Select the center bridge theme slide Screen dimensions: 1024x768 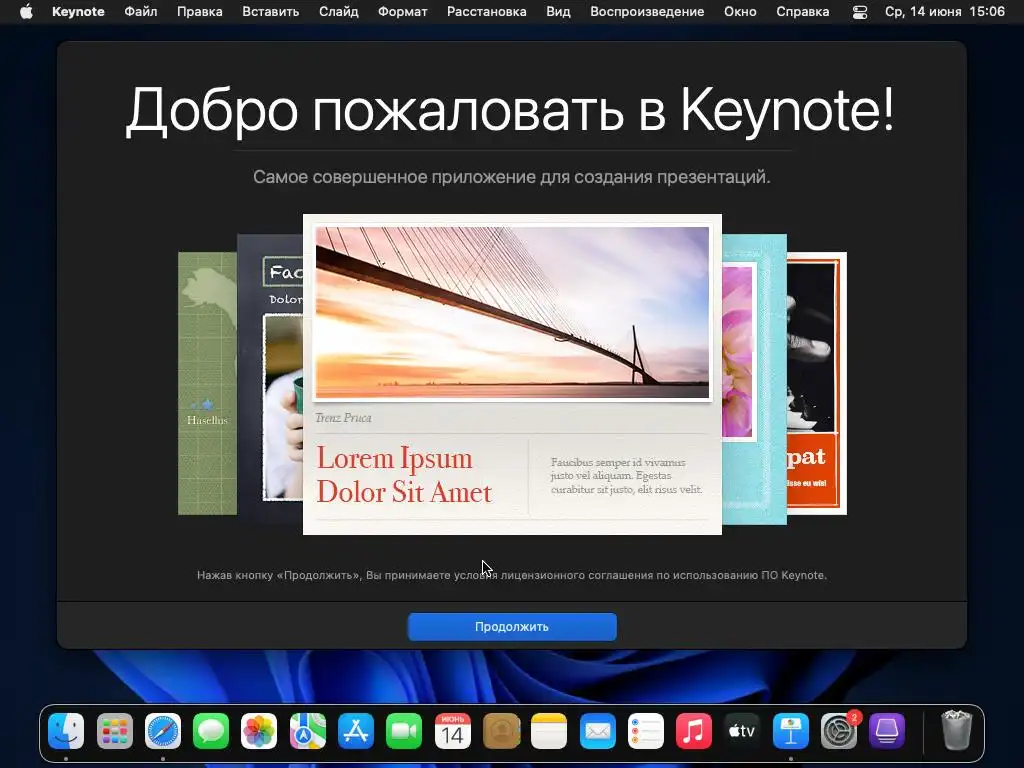(x=512, y=374)
